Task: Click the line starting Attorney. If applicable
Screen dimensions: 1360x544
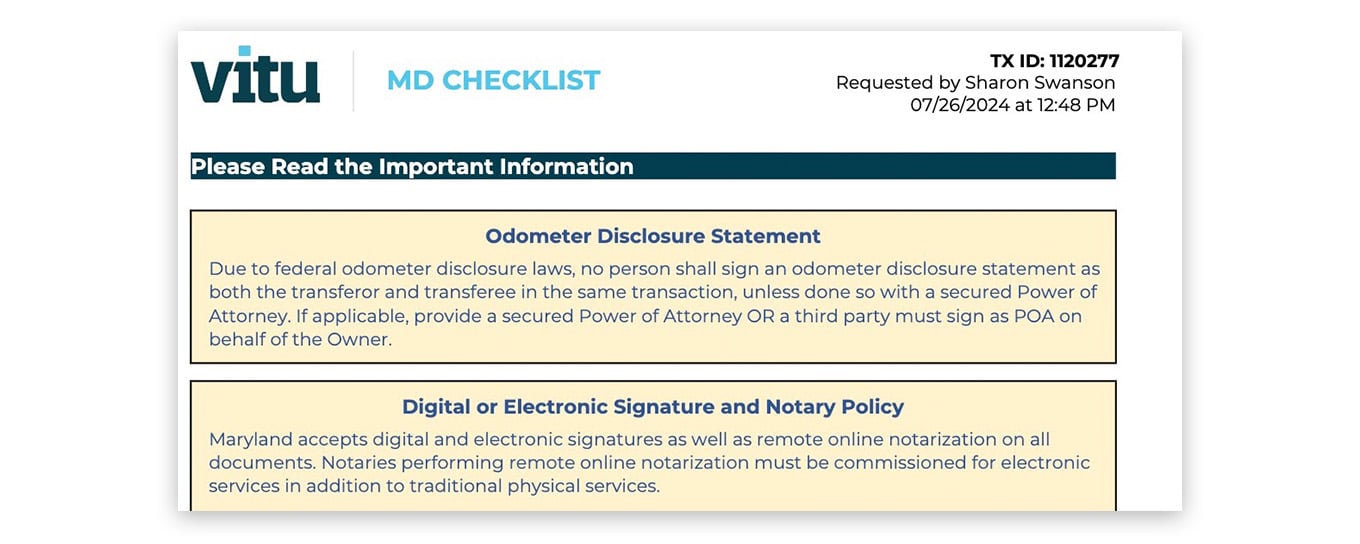Action: 645,316
